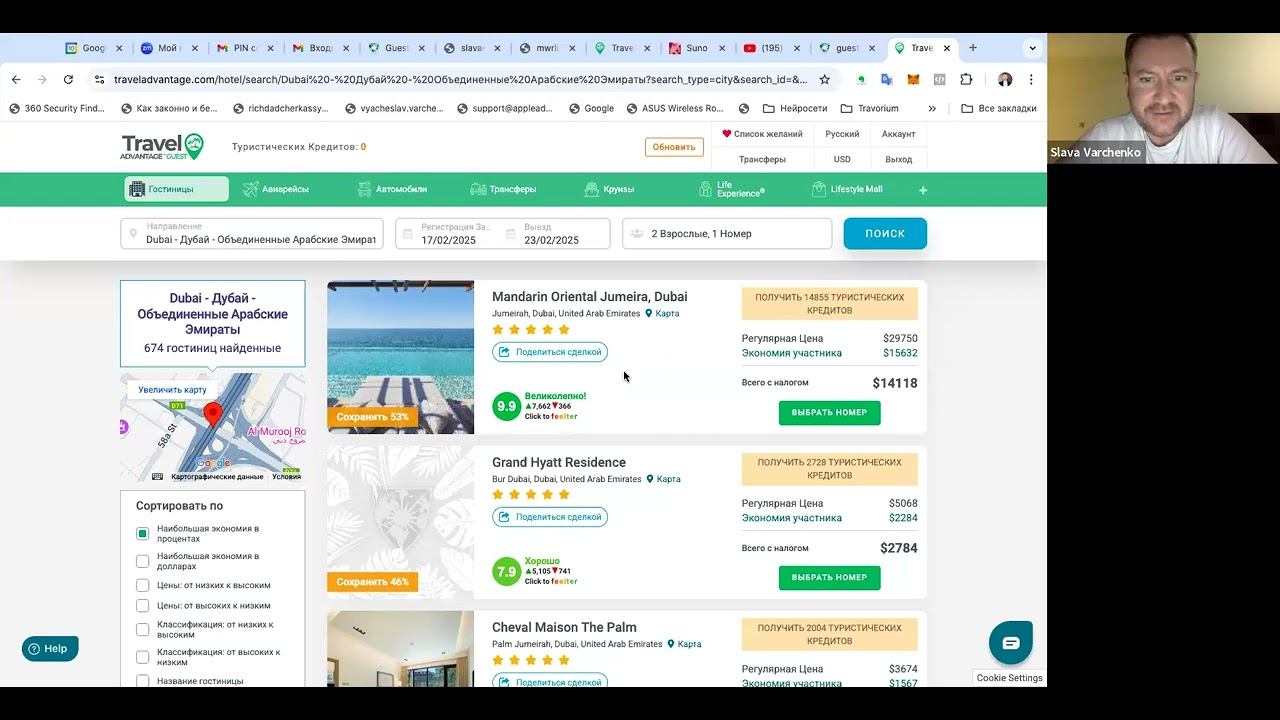The image size is (1280, 720).
Task: Bookmark this page with the star icon
Action: [x=825, y=79]
